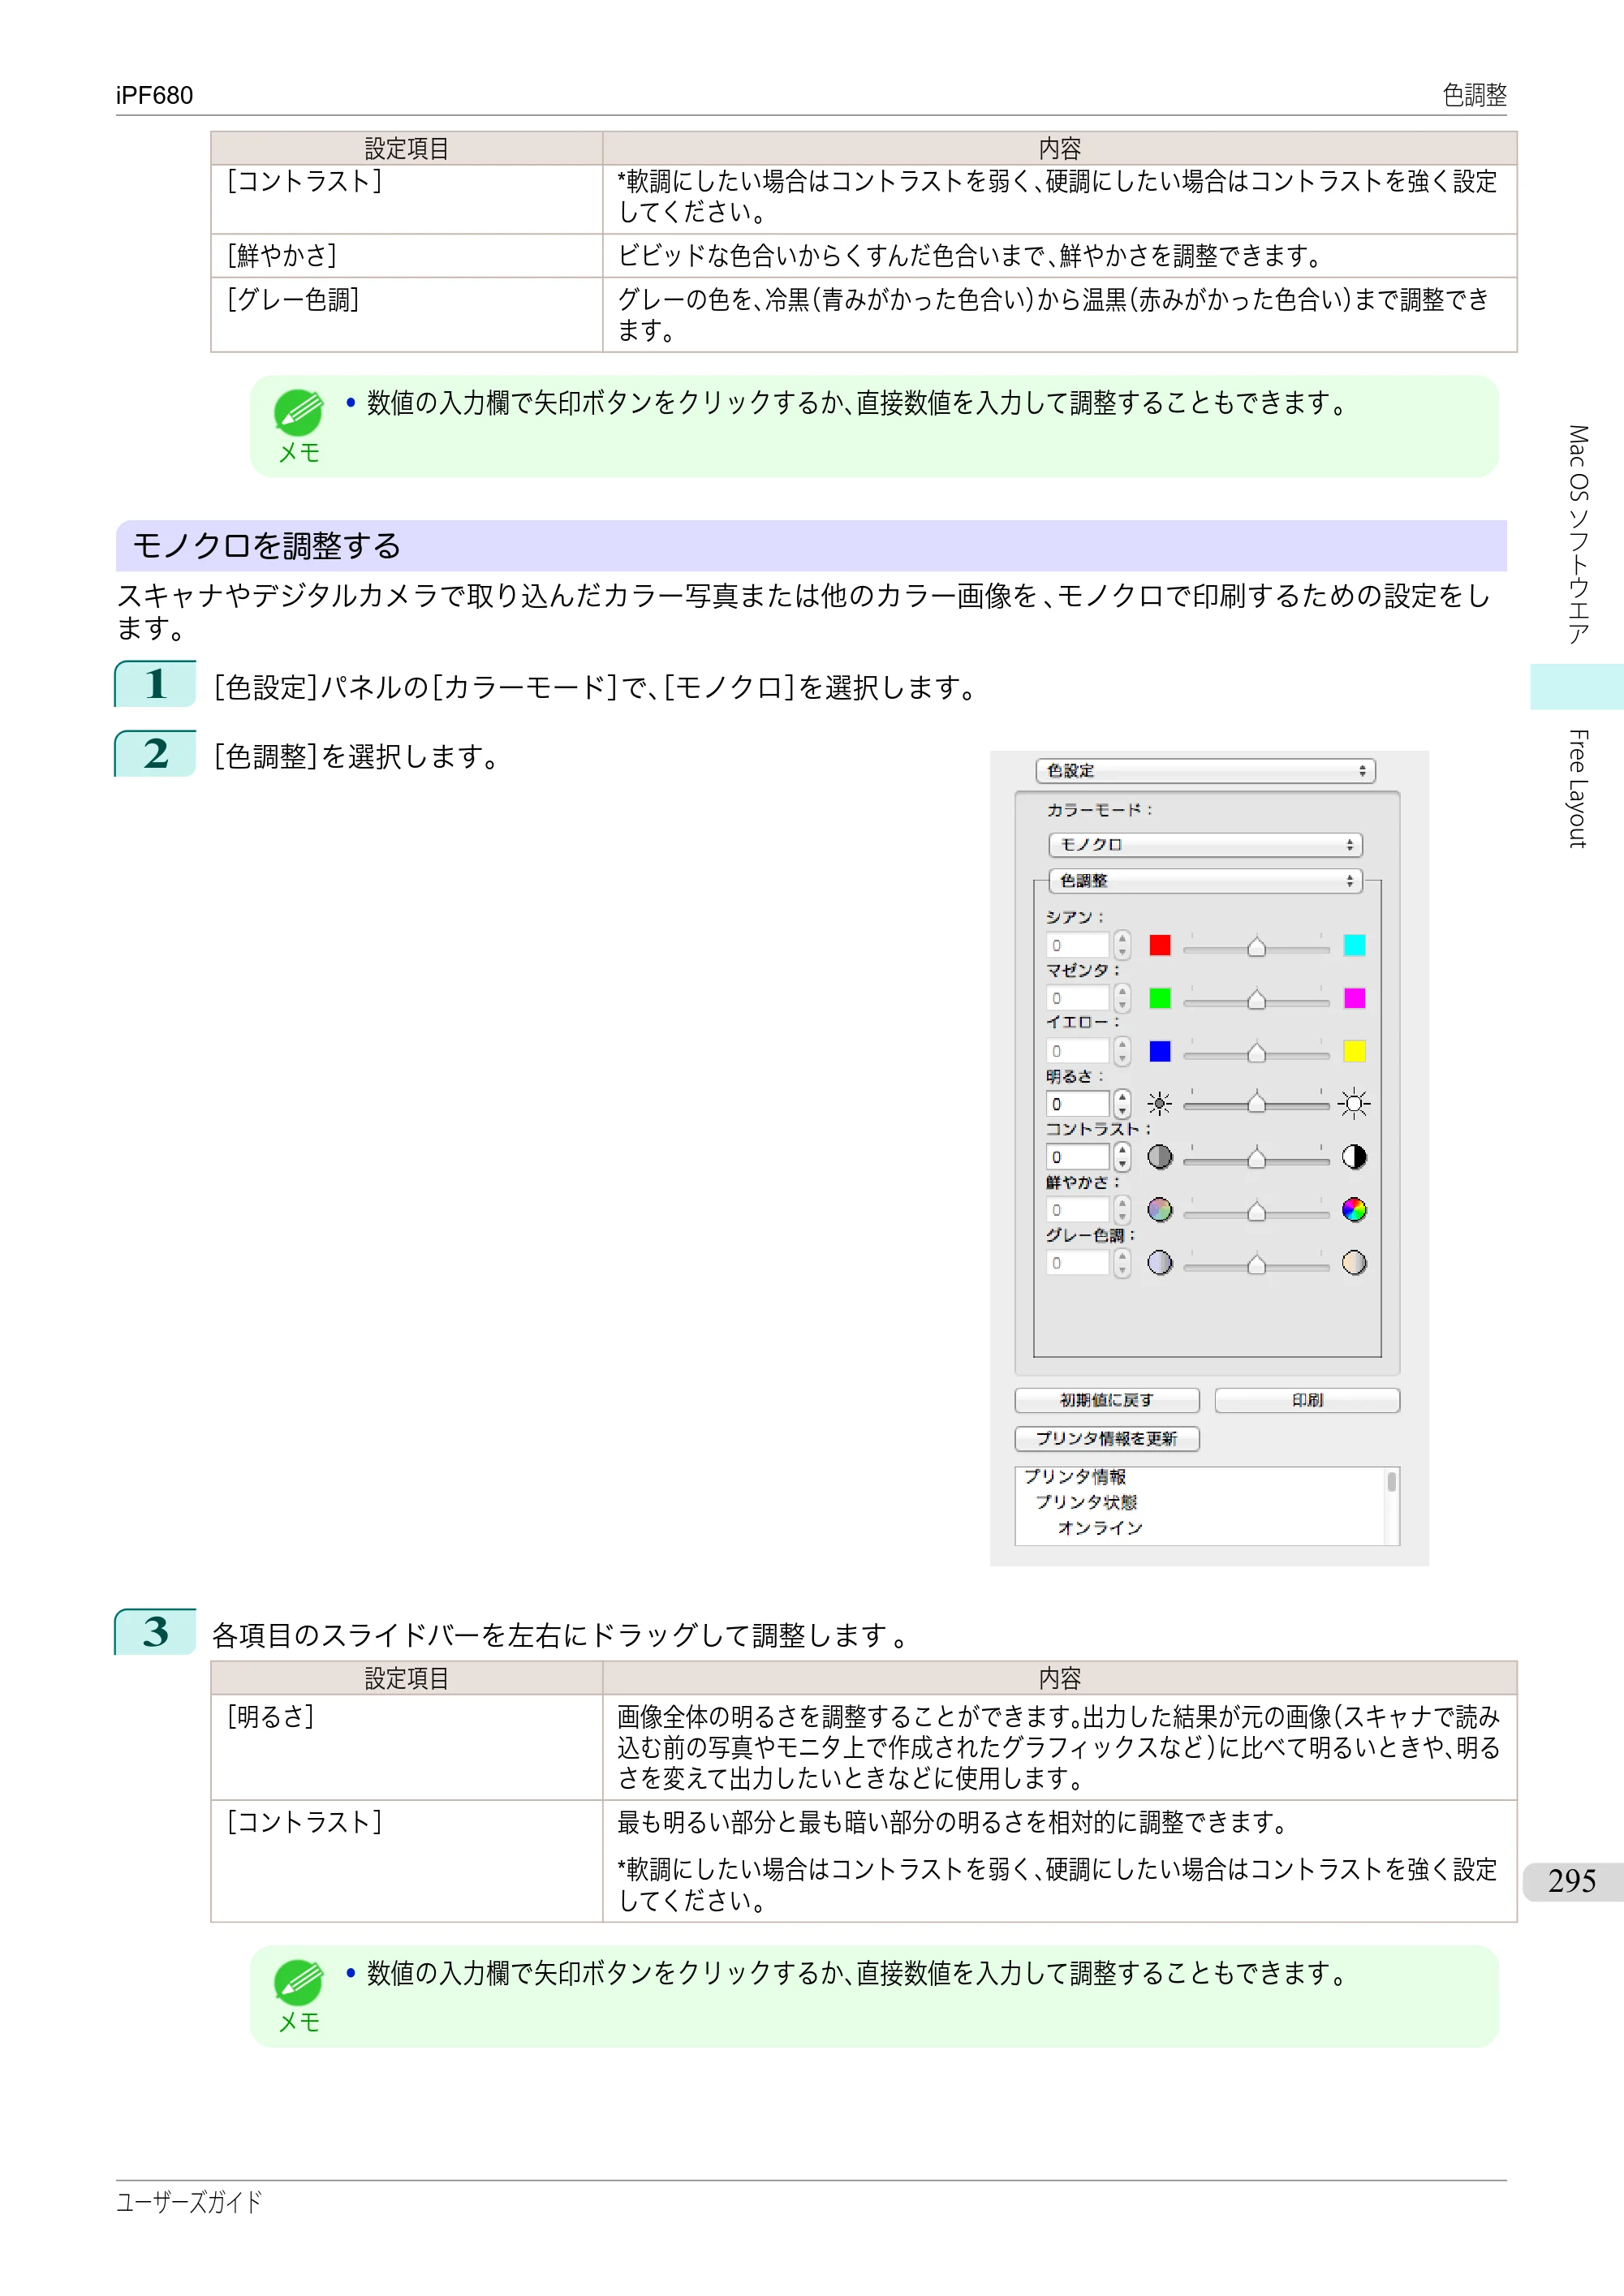
Task: Click the シアン value stepper arrows
Action: click(x=1122, y=945)
